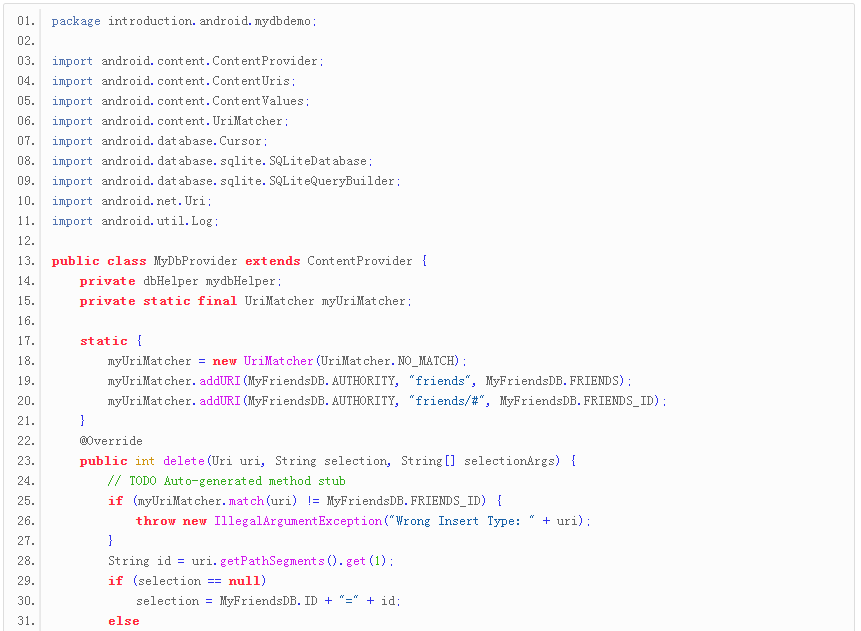861x631 pixels.
Task: Click IllegalArgumentException in the throw statement
Action: (x=298, y=521)
